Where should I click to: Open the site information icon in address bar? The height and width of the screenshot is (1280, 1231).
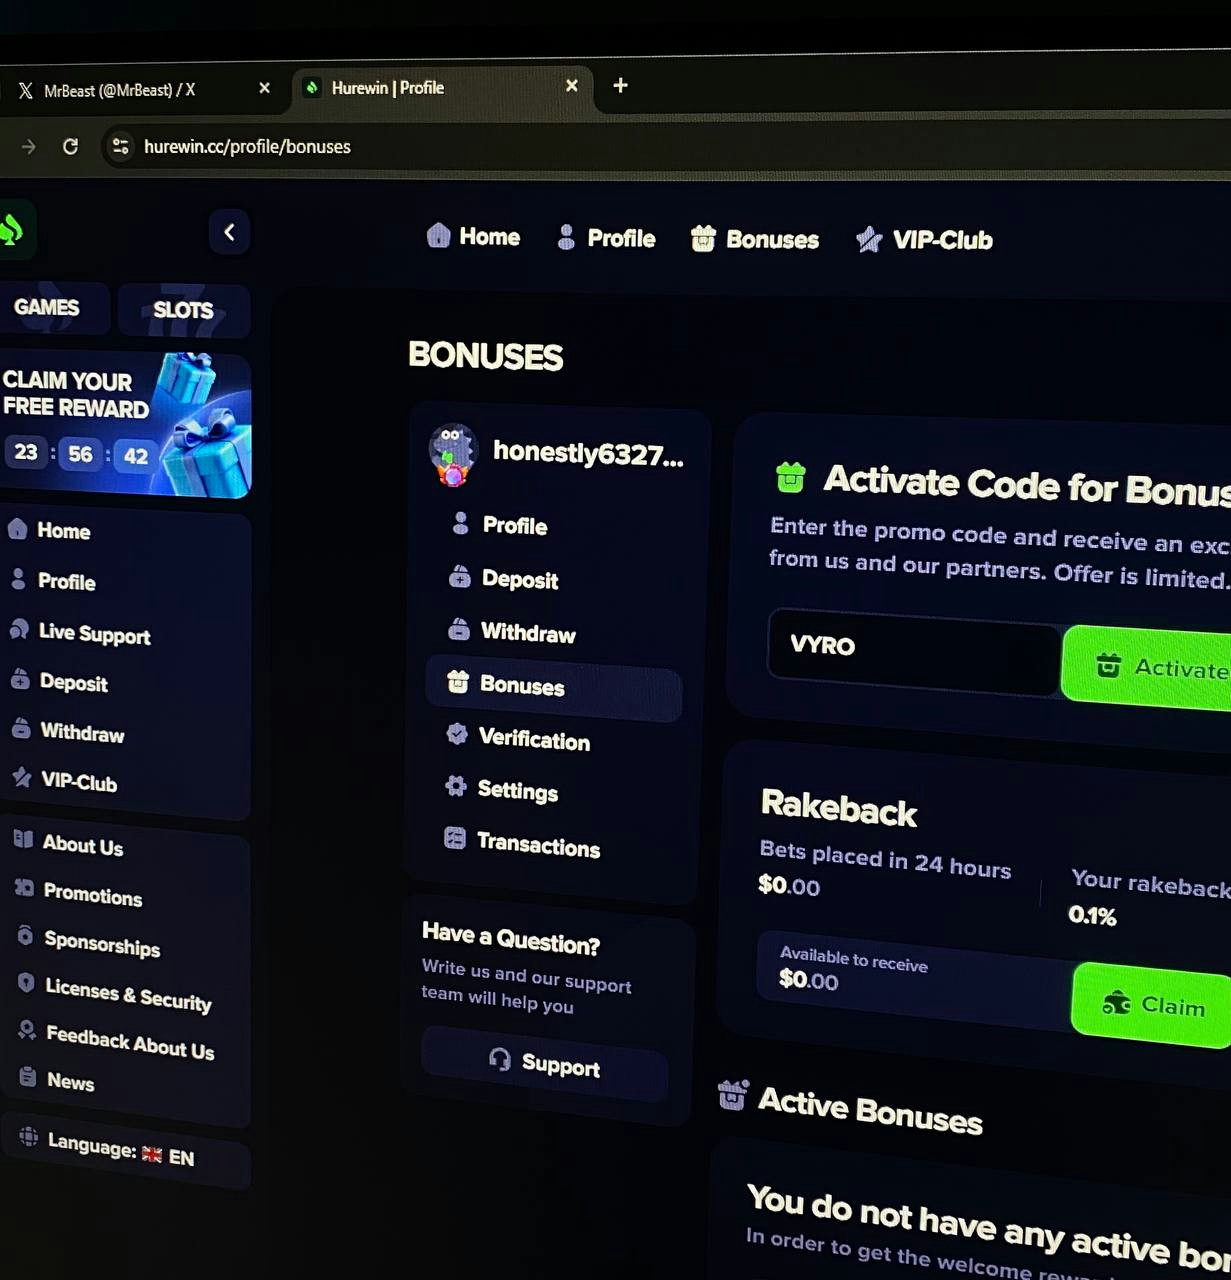(x=120, y=147)
